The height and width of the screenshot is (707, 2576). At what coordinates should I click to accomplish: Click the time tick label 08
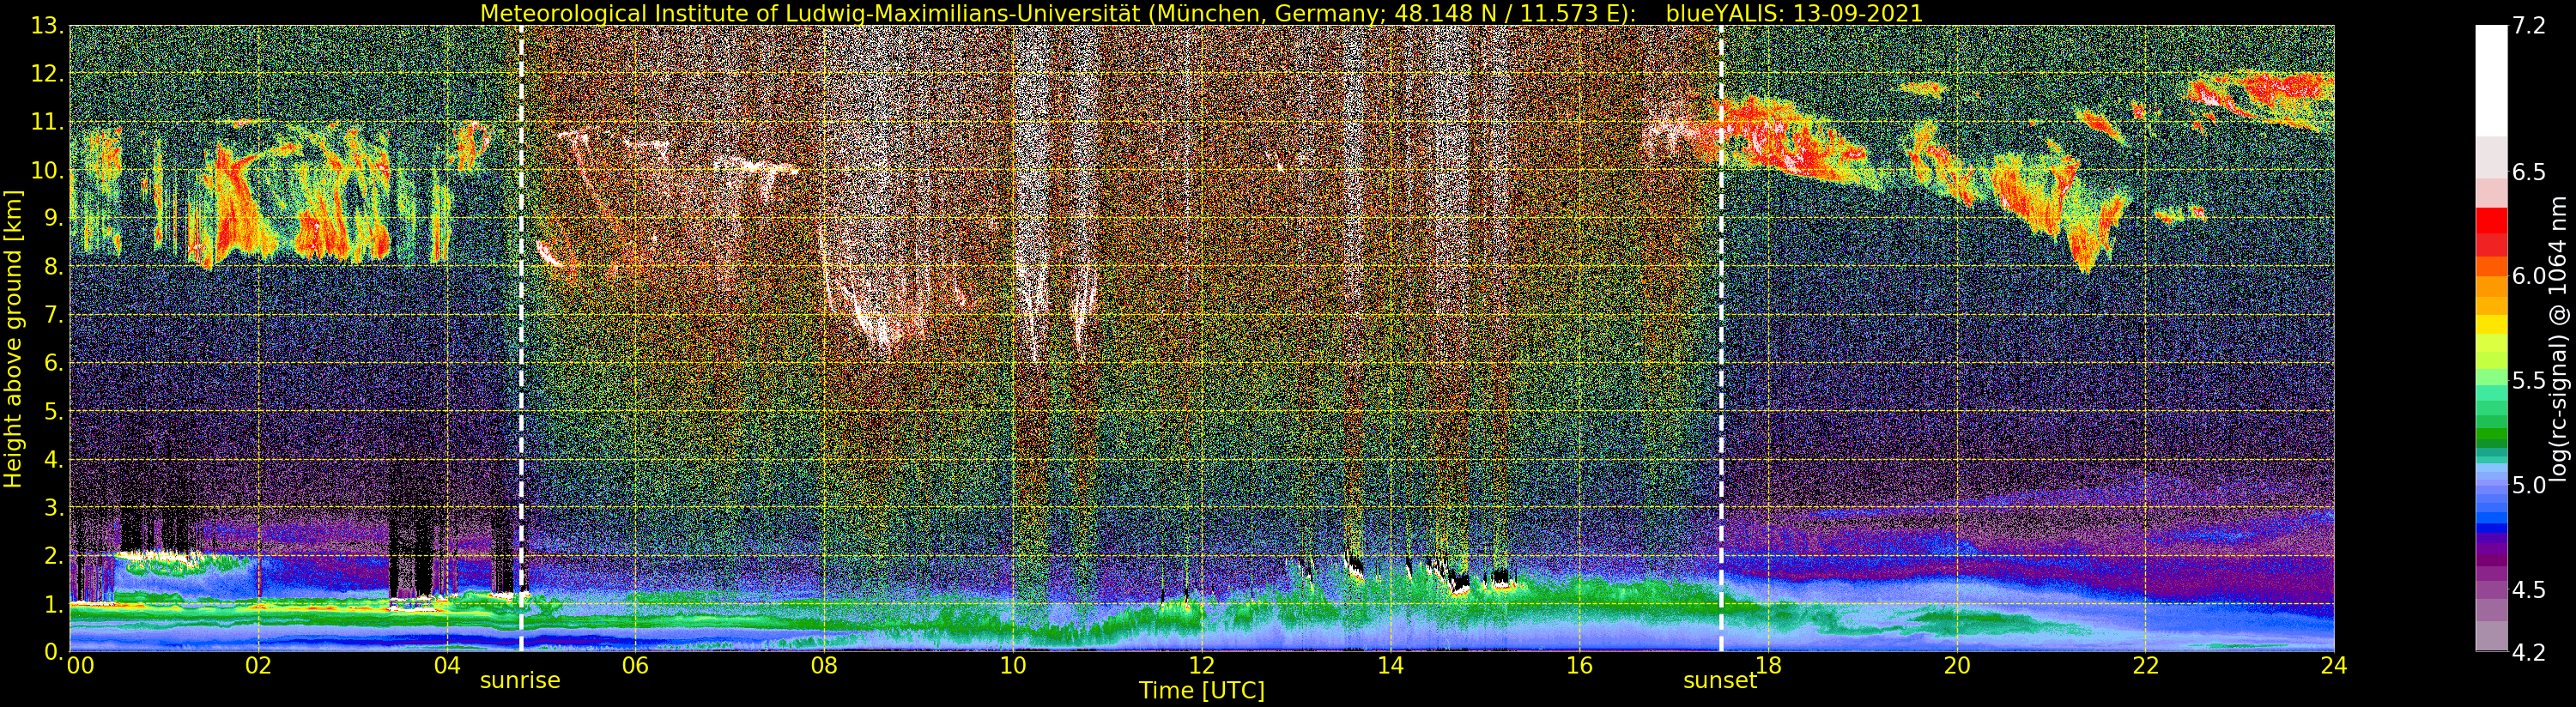824,666
